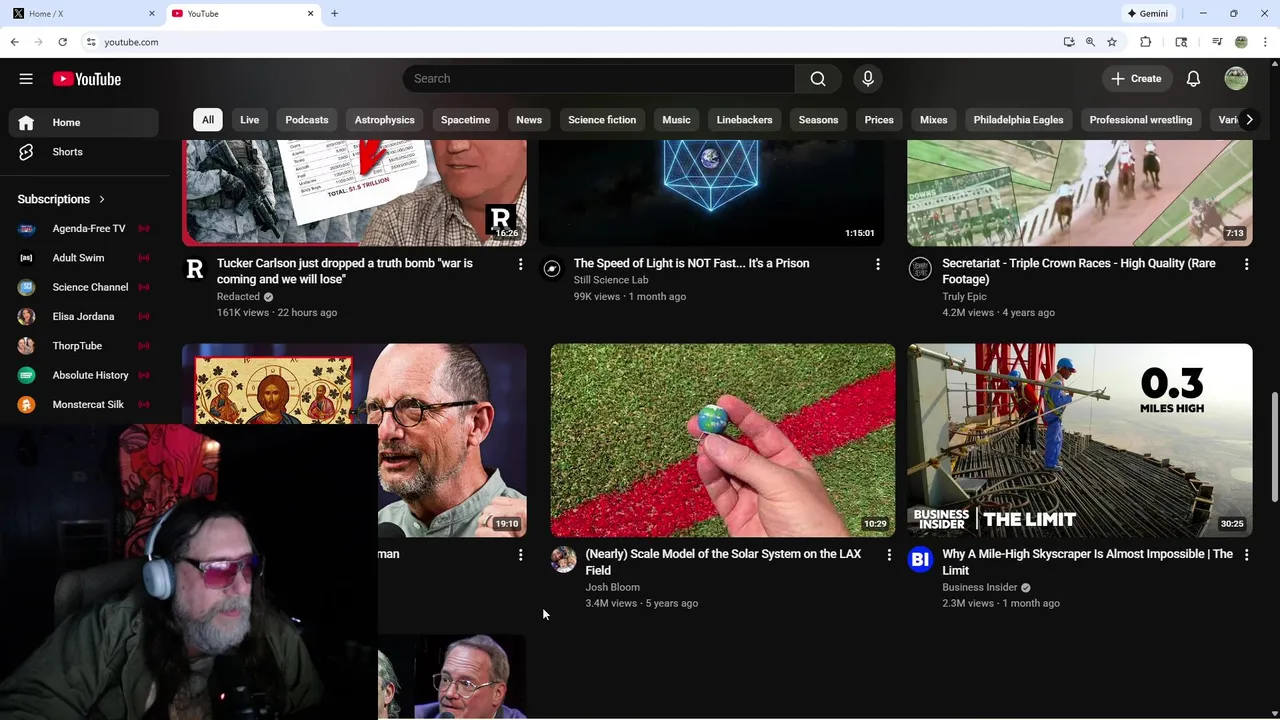Viewport: 1280px width, 720px height.
Task: Open a new browser tab
Action: (x=334, y=14)
